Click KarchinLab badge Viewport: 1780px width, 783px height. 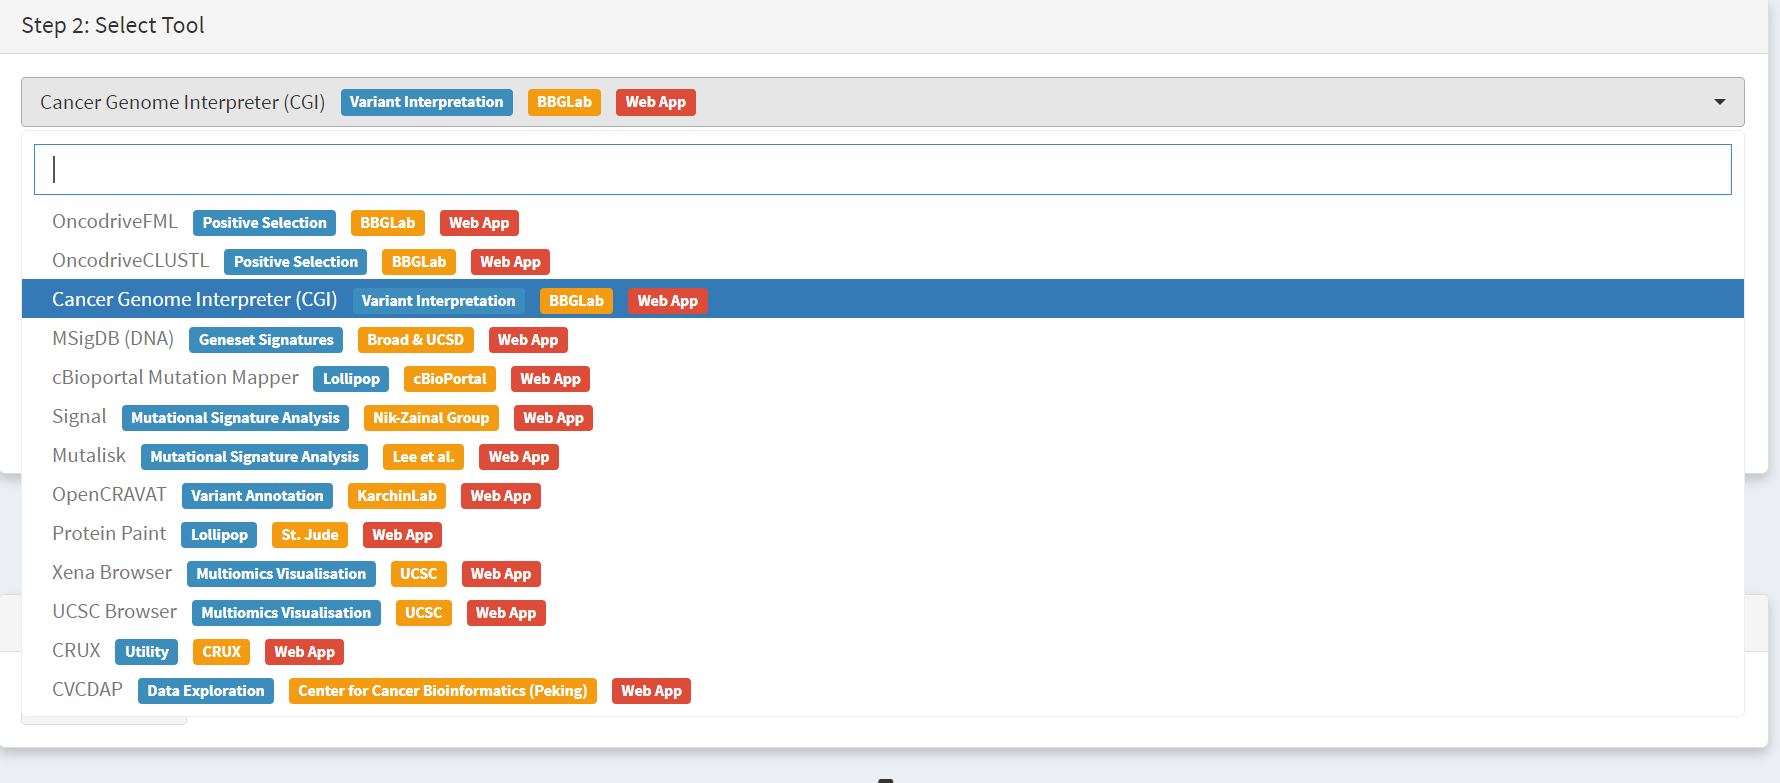click(397, 496)
